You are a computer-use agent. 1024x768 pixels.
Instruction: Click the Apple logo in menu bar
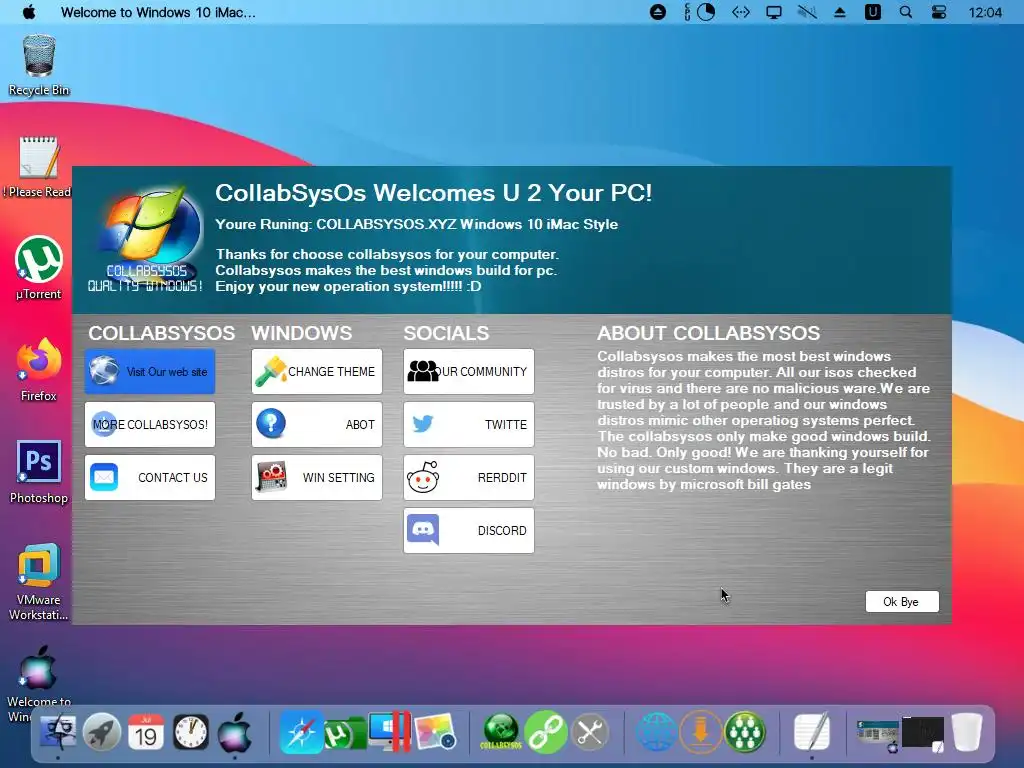(29, 12)
